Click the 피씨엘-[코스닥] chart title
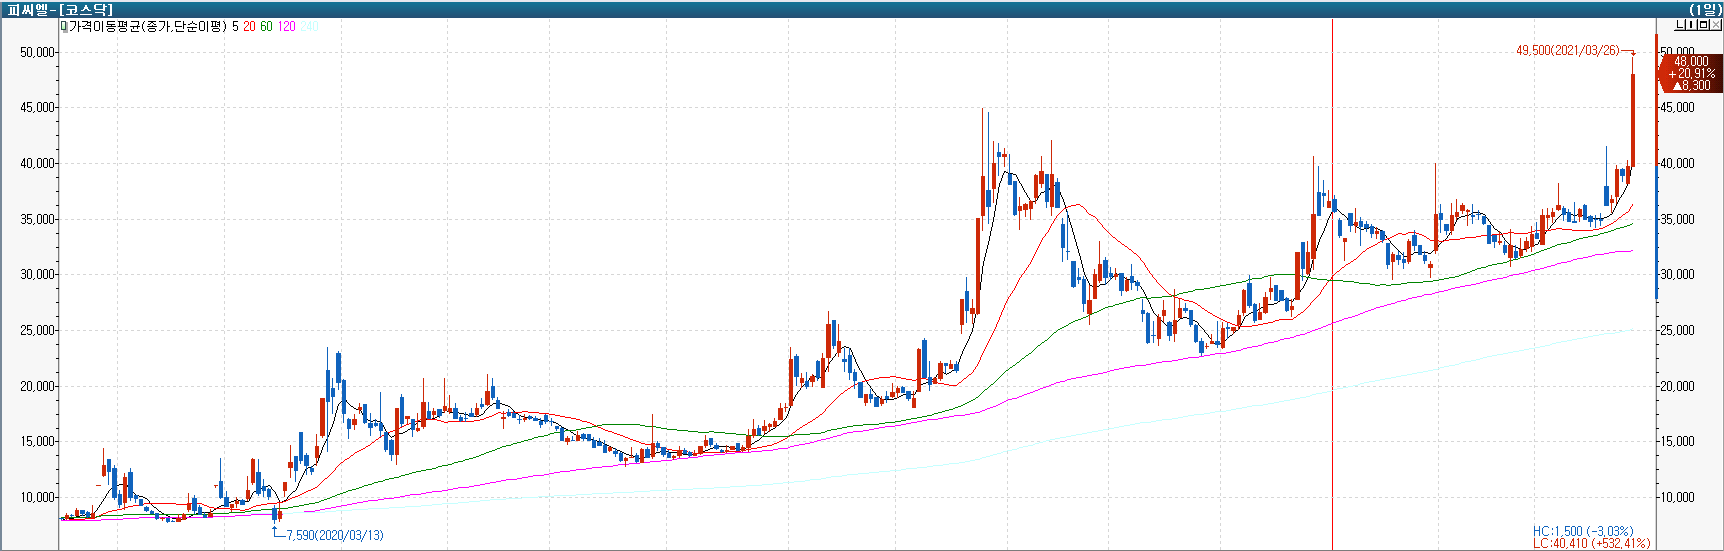The image size is (1724, 551). click(60, 9)
